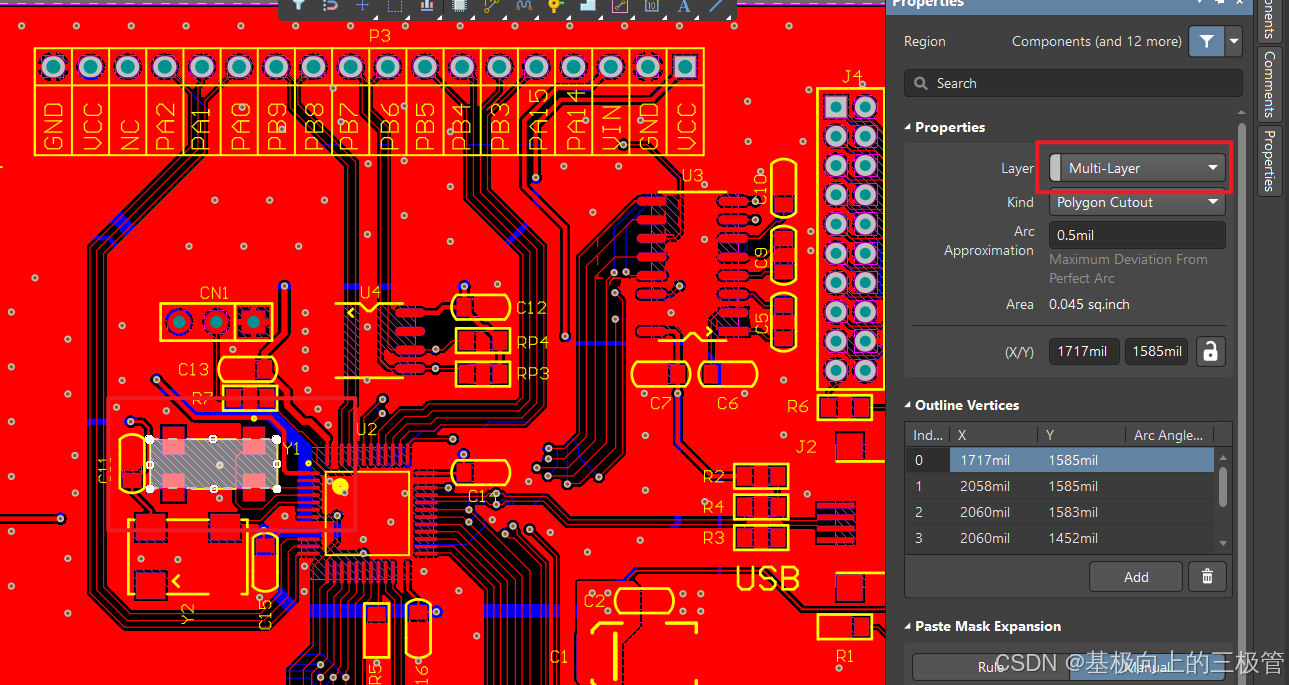Select the interactive routing tool

click(491, 5)
